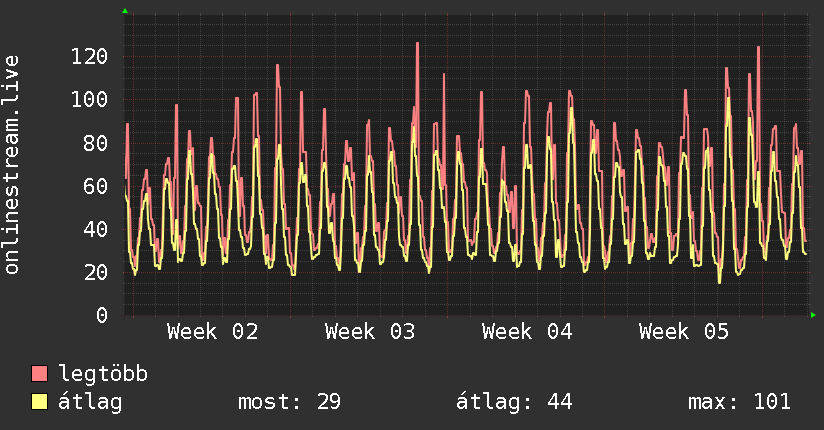Click the green arrow at y-axis top

click(x=125, y=11)
